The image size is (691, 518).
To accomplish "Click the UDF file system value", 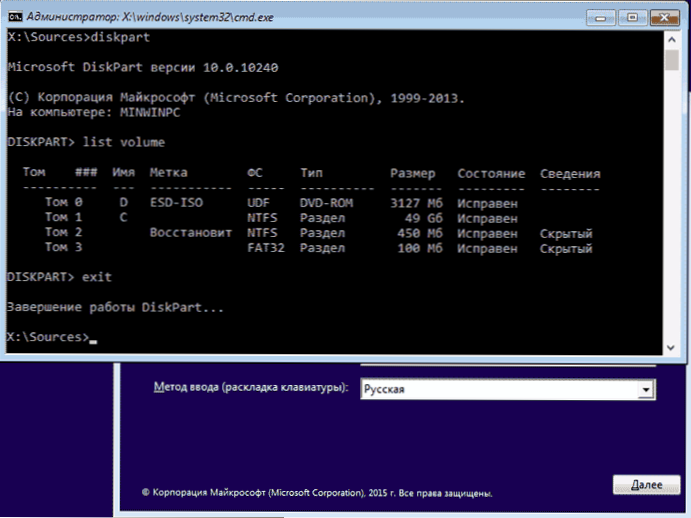I will (x=258, y=203).
